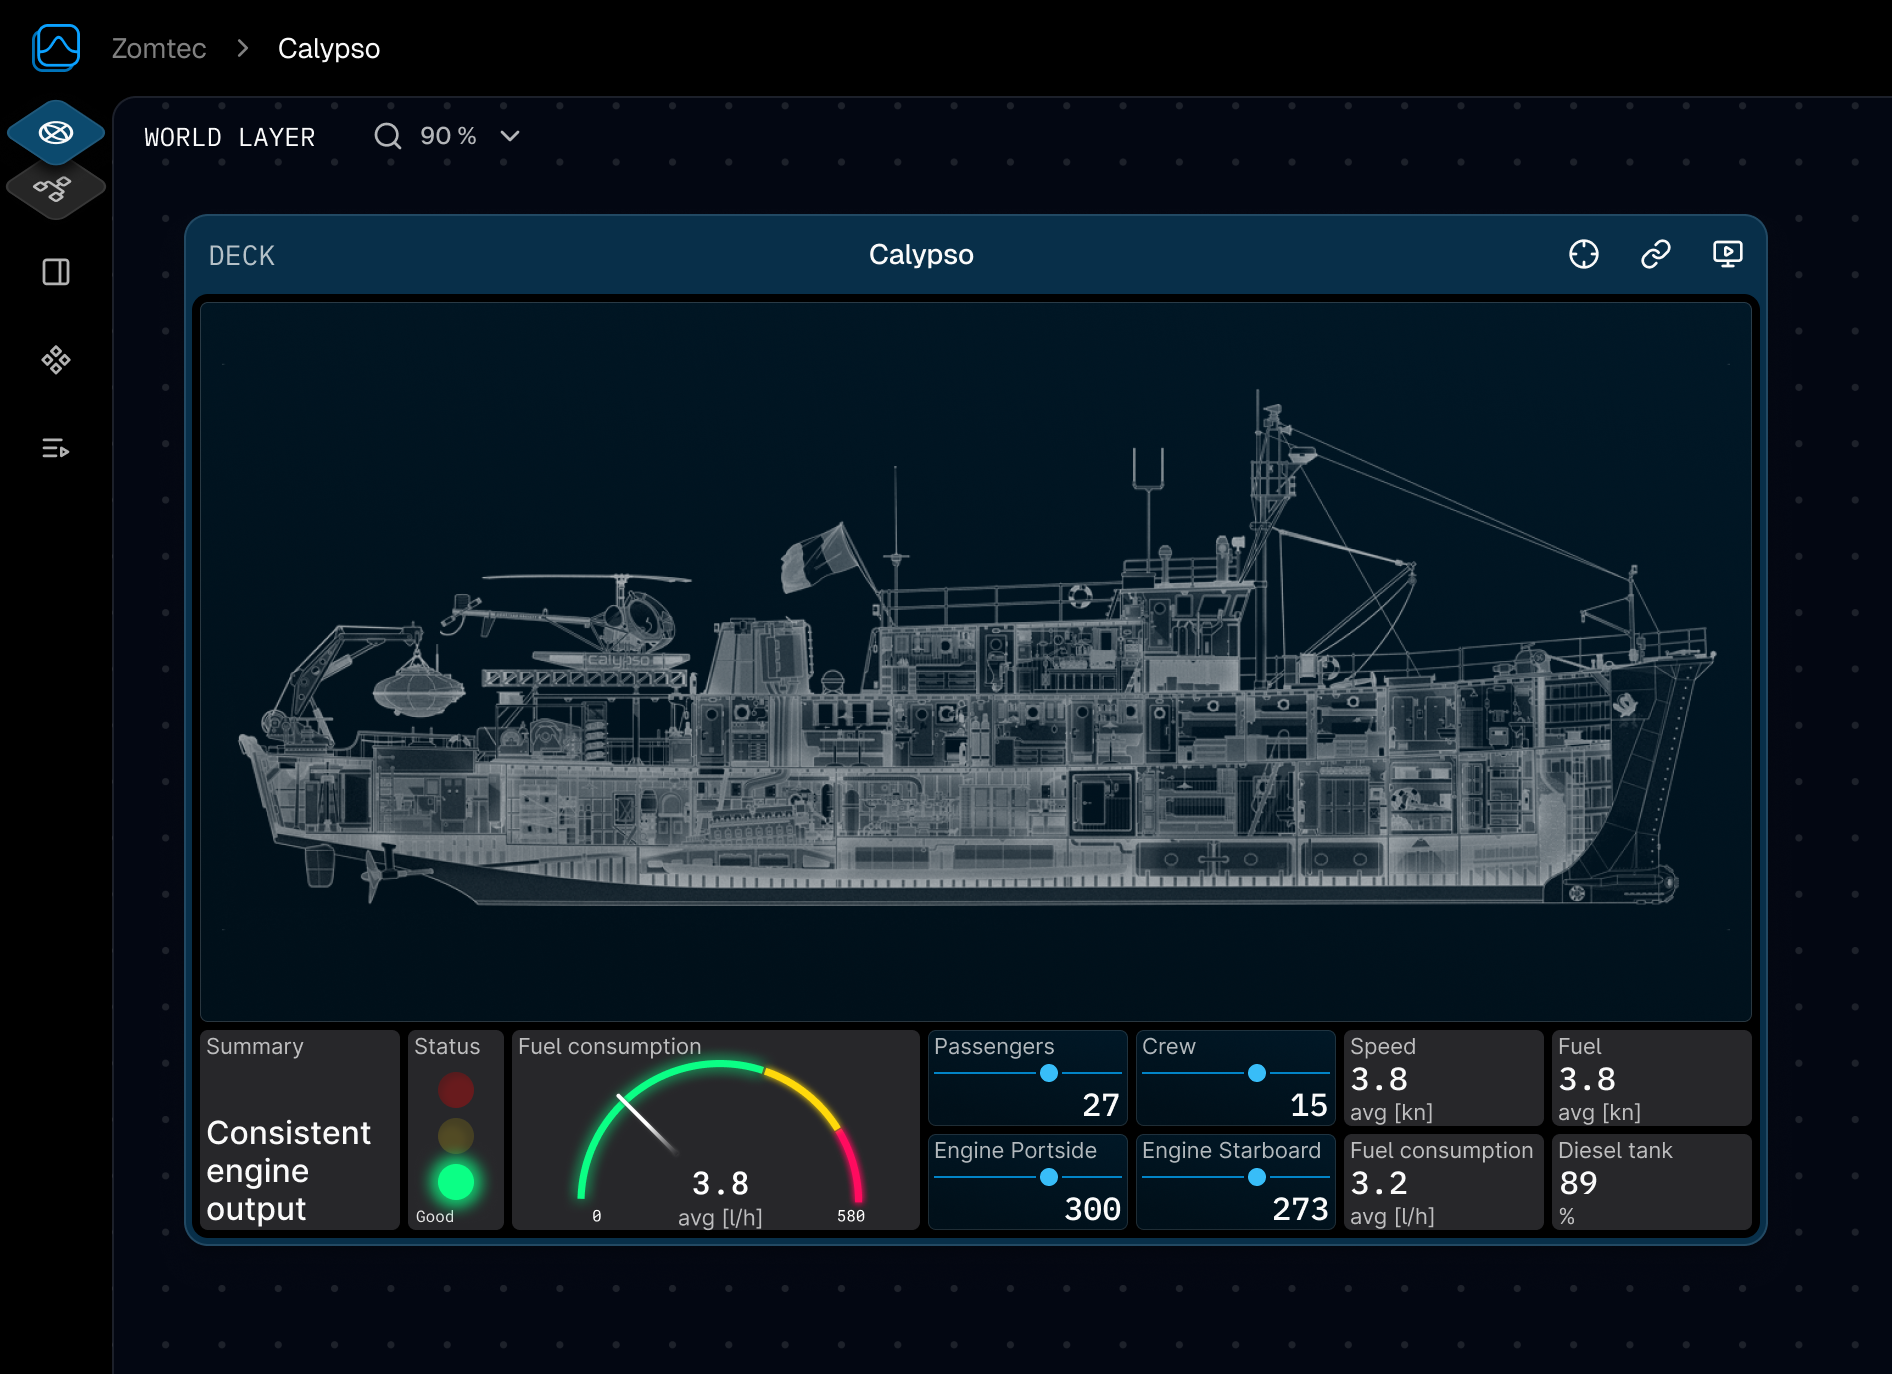Image resolution: width=1892 pixels, height=1374 pixels.
Task: Navigate to Zomtec in the breadcrumb
Action: coord(158,48)
